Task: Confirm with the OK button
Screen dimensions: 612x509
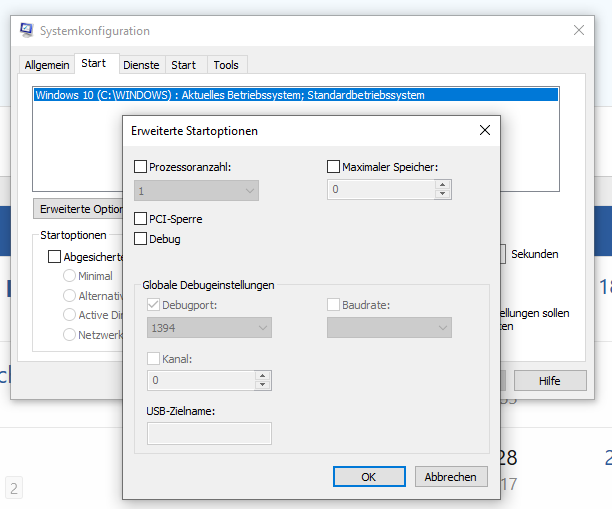Action: [x=369, y=477]
